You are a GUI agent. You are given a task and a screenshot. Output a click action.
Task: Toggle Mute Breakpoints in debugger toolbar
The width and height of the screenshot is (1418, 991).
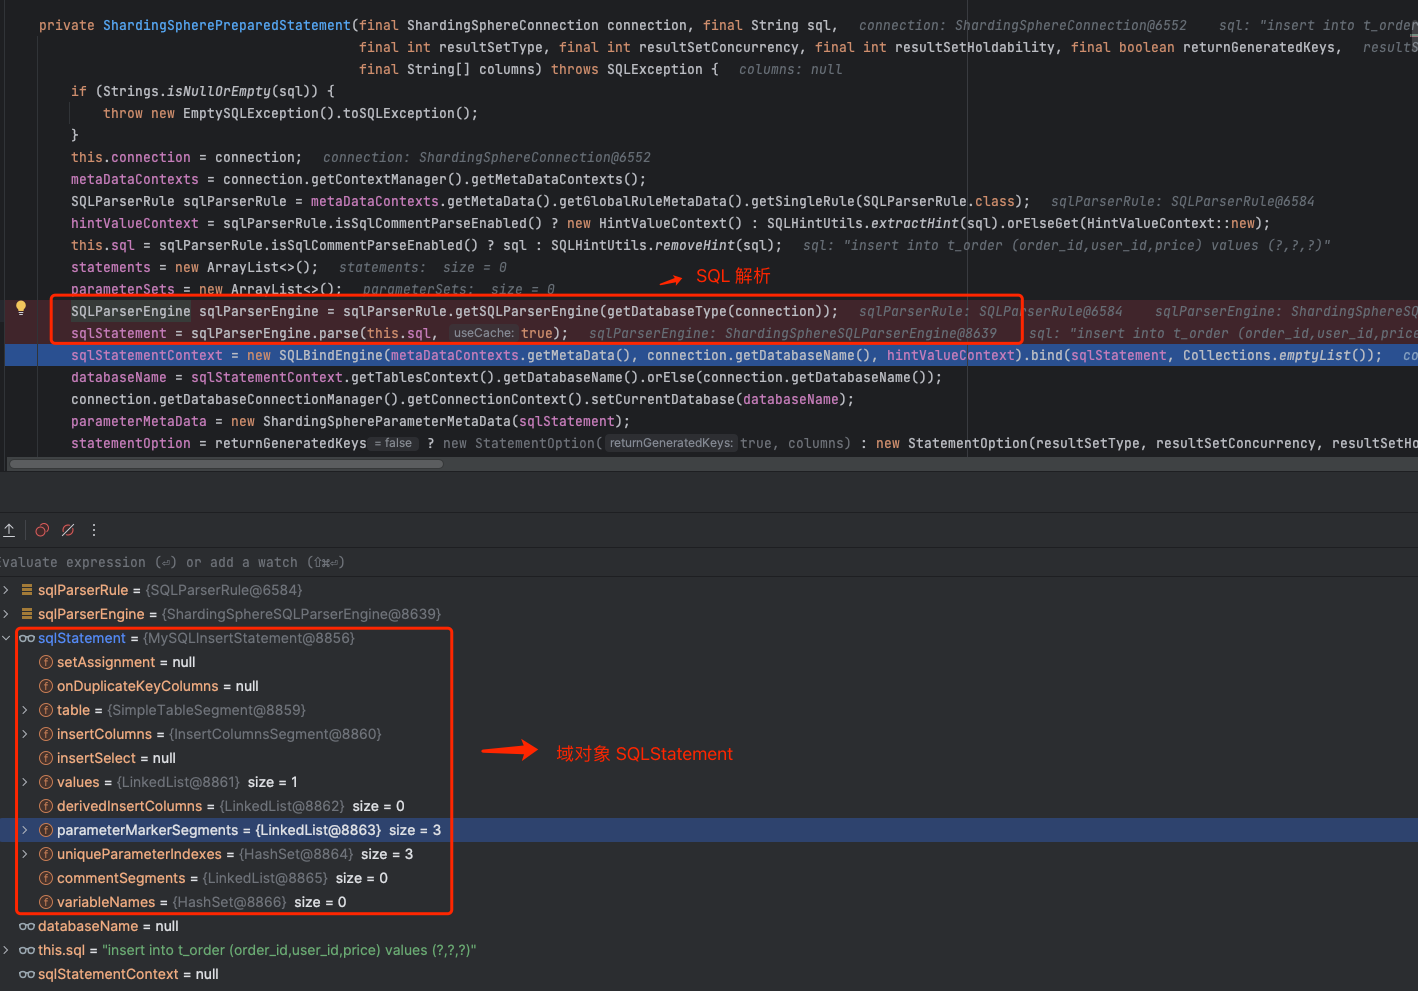pyautogui.click(x=68, y=530)
